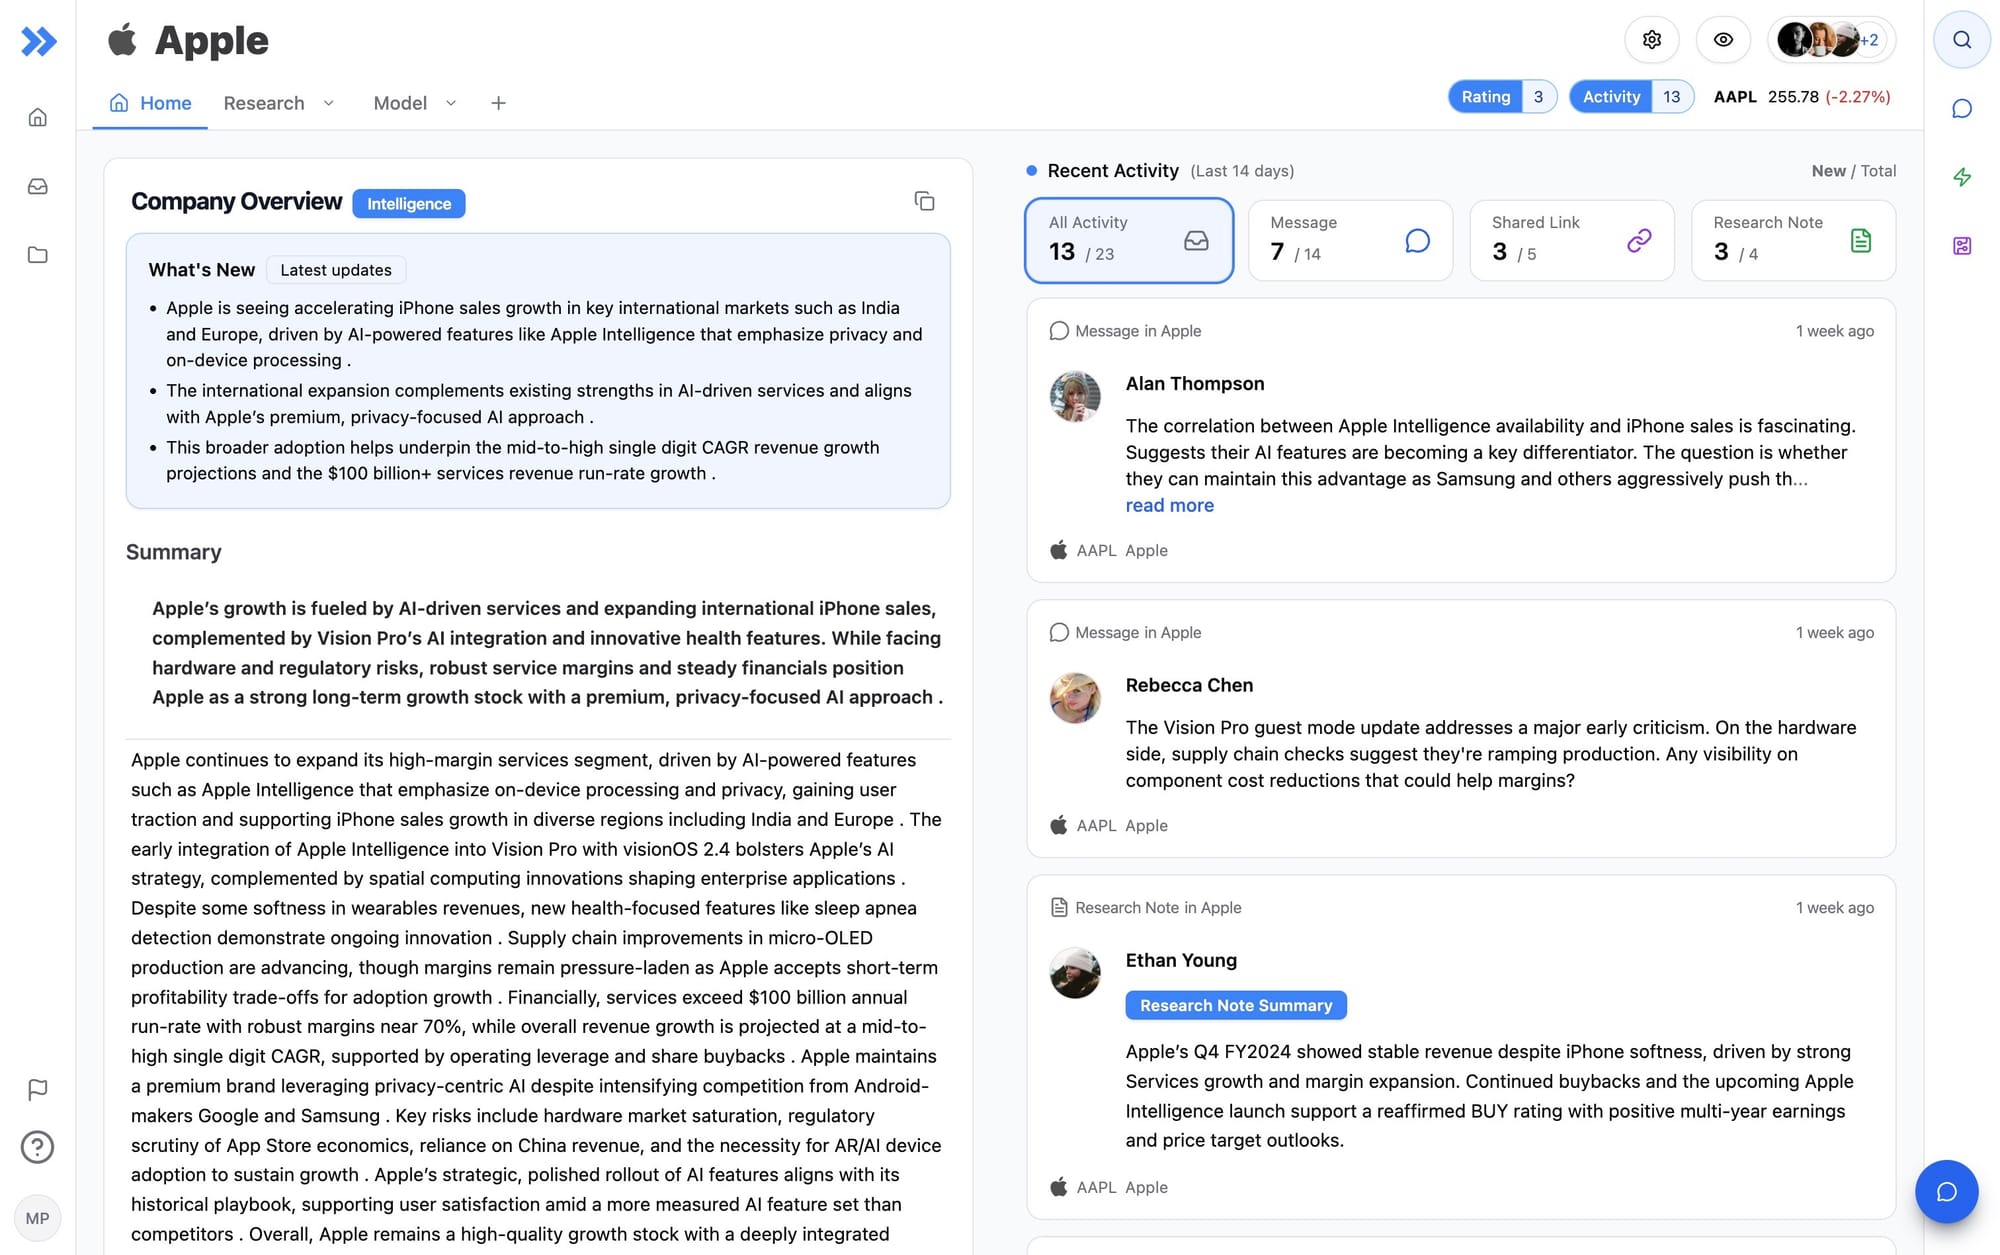
Task: Click the search icon at top right
Action: 1961,40
